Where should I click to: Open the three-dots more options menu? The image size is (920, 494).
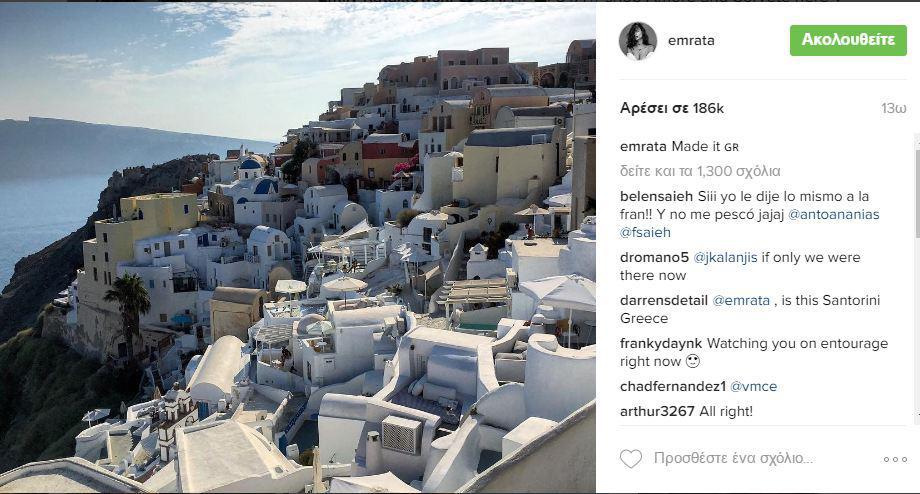tap(895, 459)
